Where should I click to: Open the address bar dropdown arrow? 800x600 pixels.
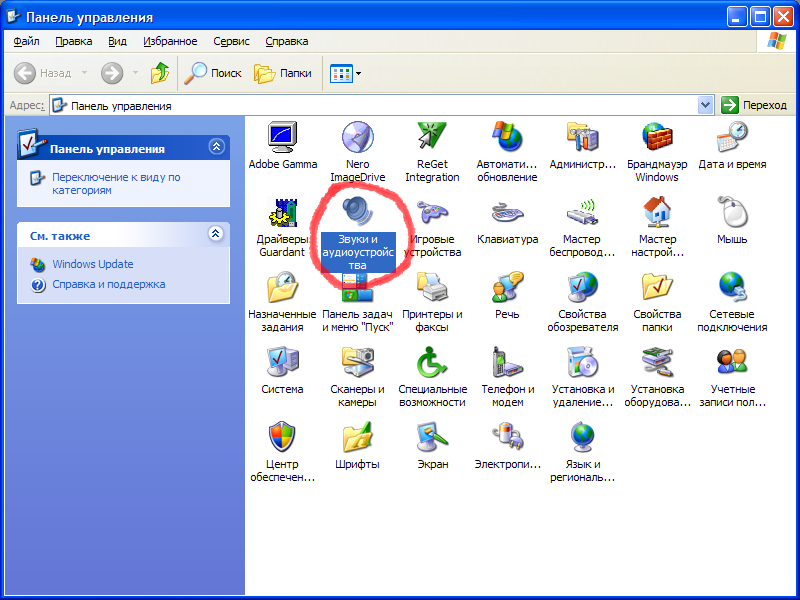tap(705, 106)
